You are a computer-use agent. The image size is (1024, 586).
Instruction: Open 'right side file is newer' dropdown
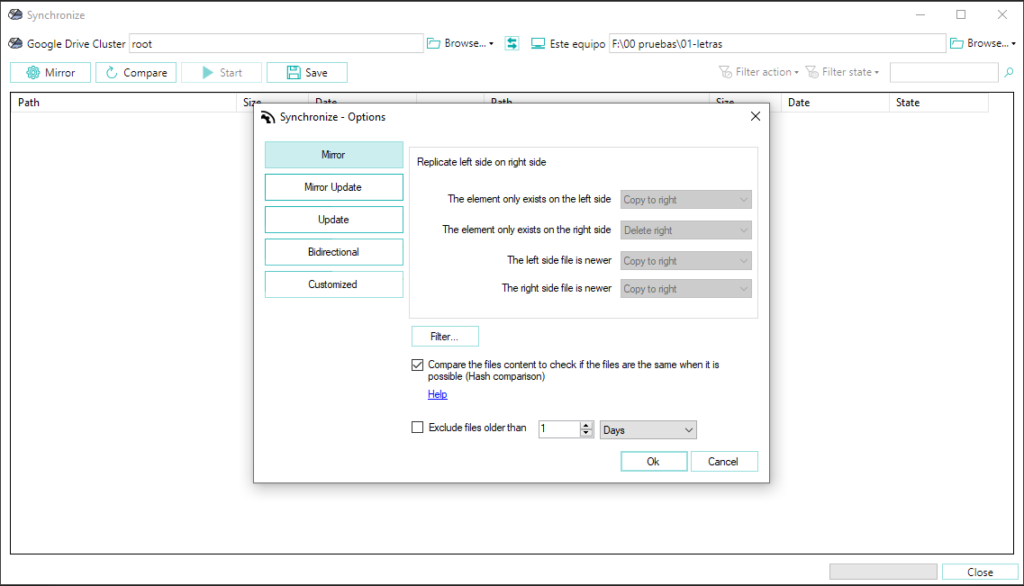(686, 289)
